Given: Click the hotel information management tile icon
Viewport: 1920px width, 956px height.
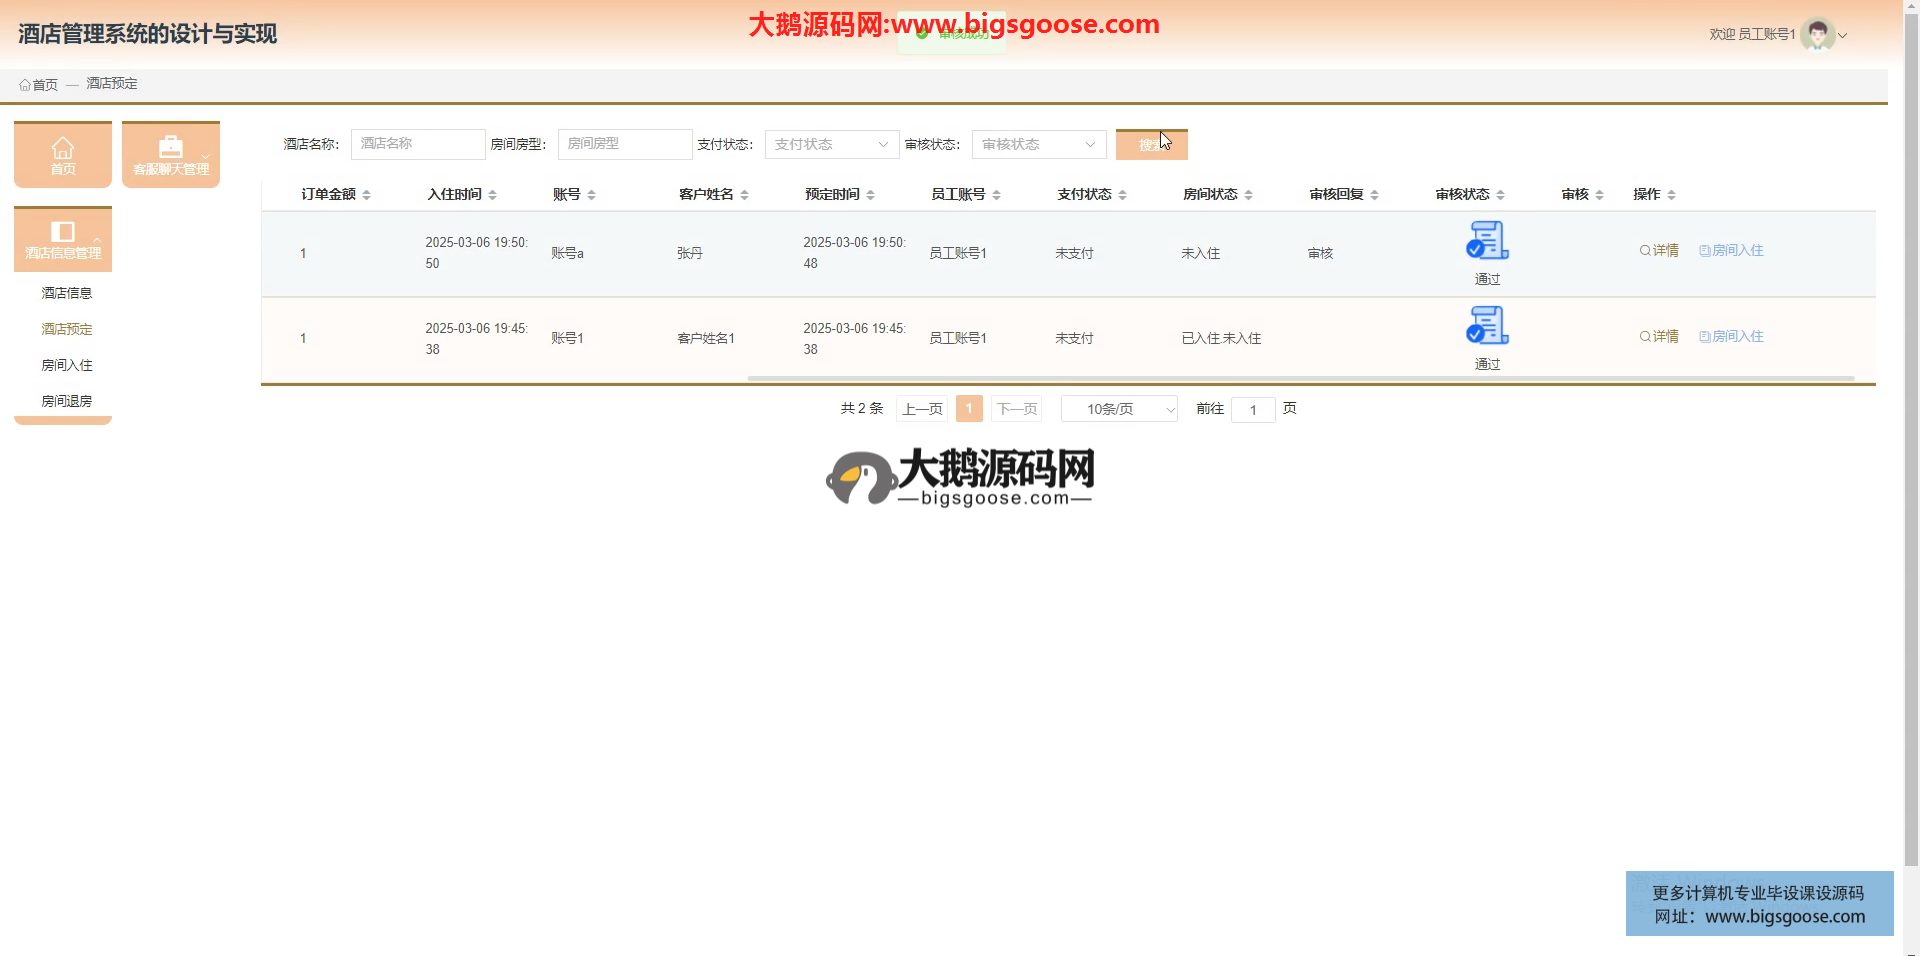Looking at the screenshot, I should (63, 233).
